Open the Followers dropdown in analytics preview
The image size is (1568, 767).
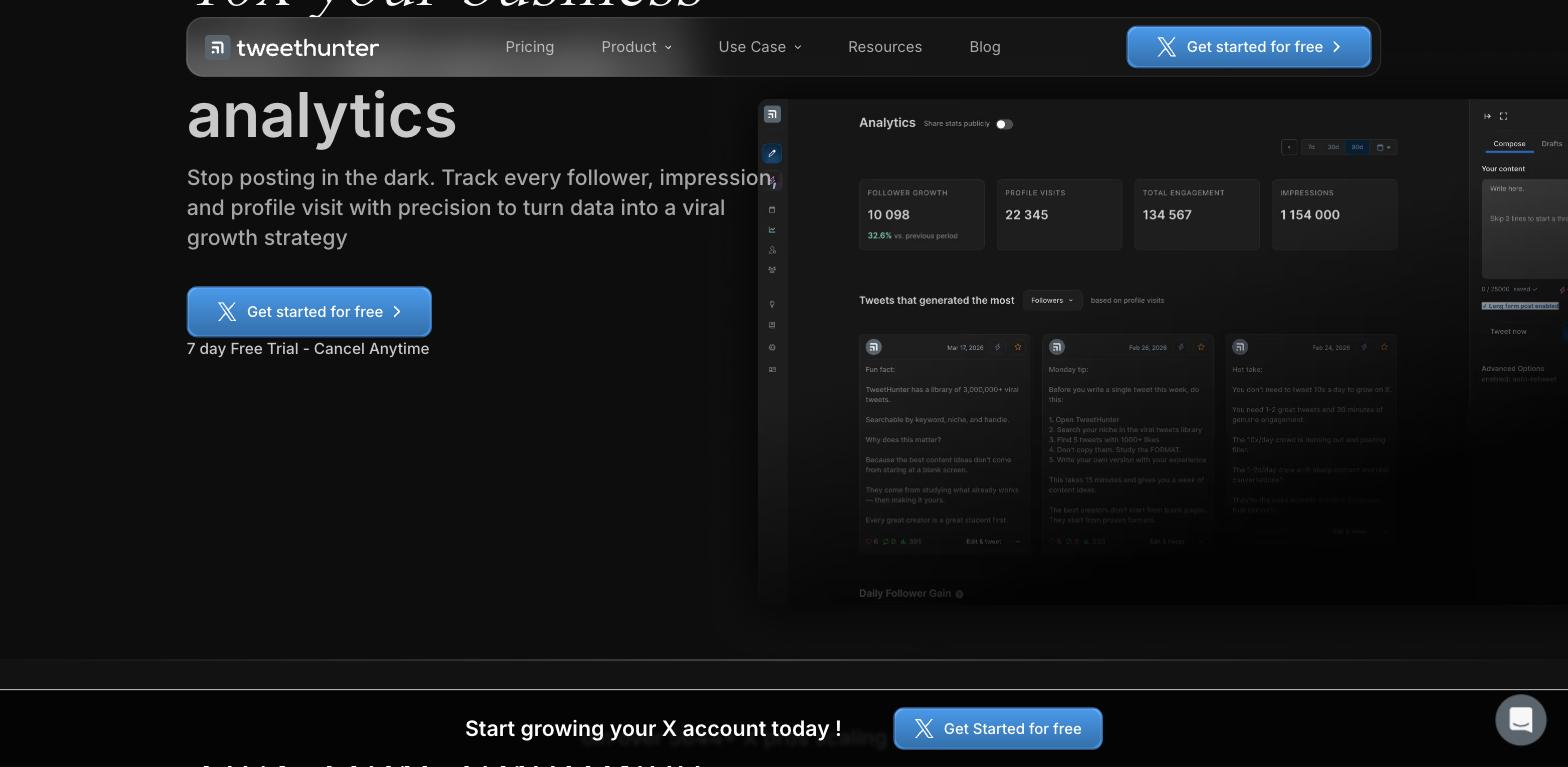(1052, 300)
